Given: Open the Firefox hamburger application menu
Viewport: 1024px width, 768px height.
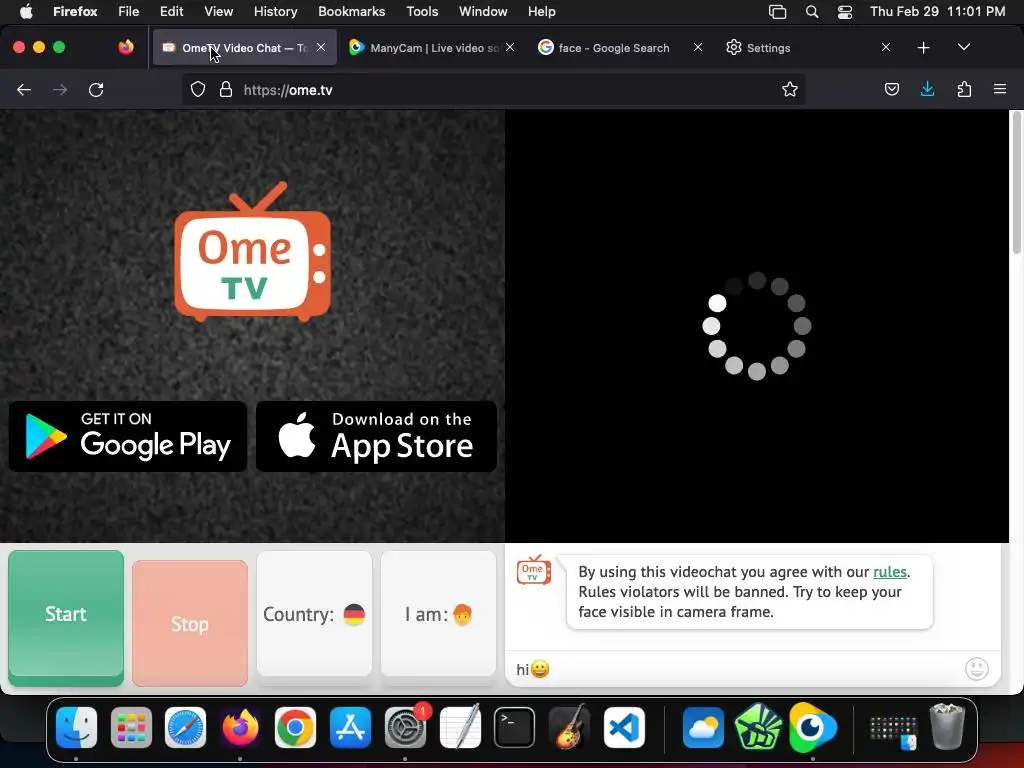Looking at the screenshot, I should pyautogui.click(x=1000, y=89).
